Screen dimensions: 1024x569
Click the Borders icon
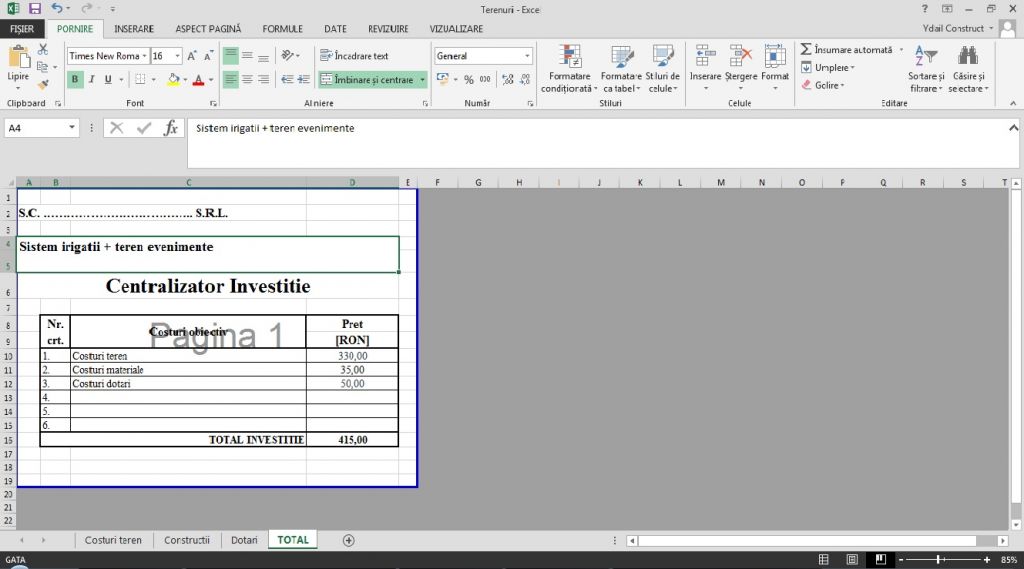[140, 80]
